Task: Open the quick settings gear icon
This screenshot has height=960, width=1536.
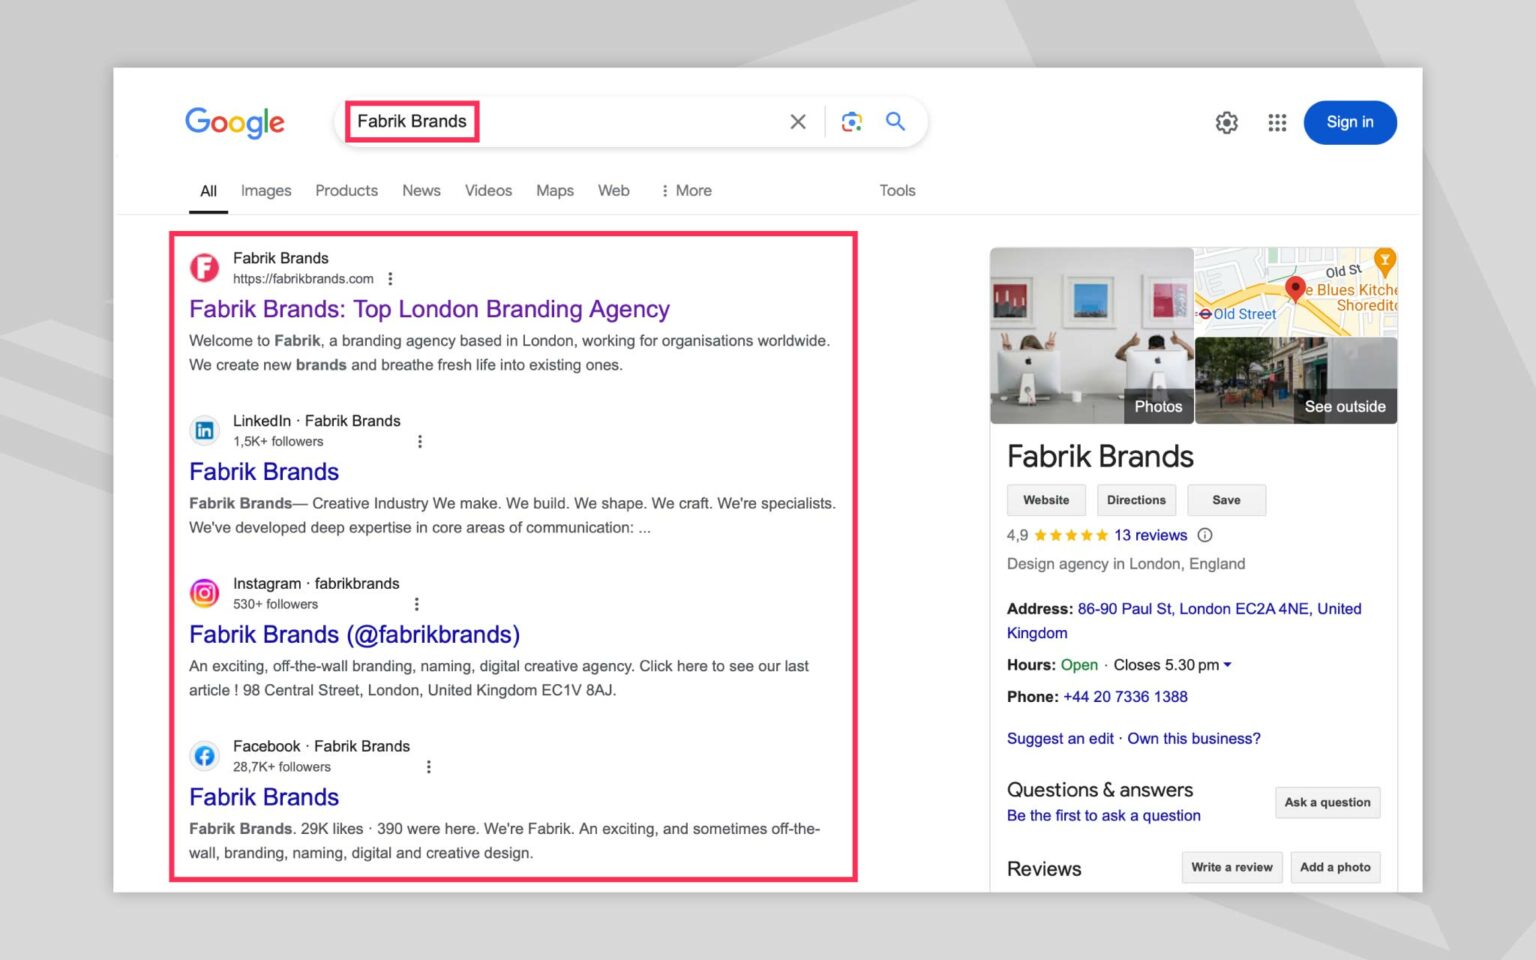Action: click(1226, 122)
